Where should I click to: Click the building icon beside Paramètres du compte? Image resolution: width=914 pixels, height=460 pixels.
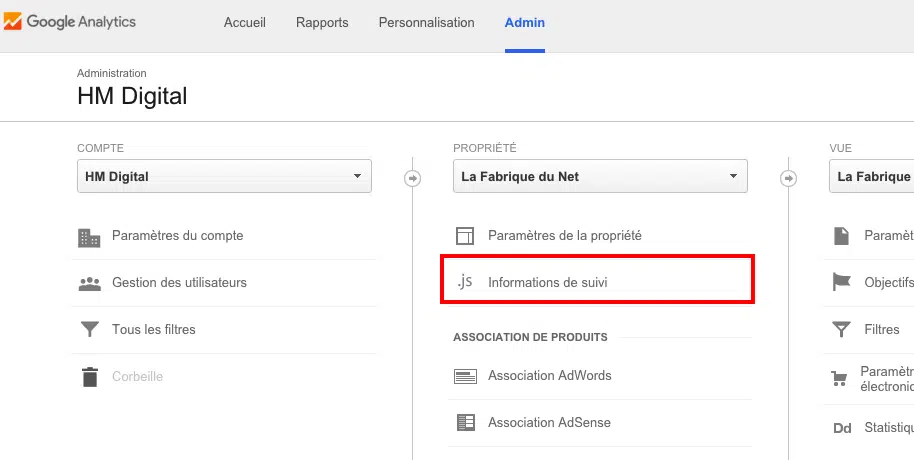pyautogui.click(x=90, y=237)
